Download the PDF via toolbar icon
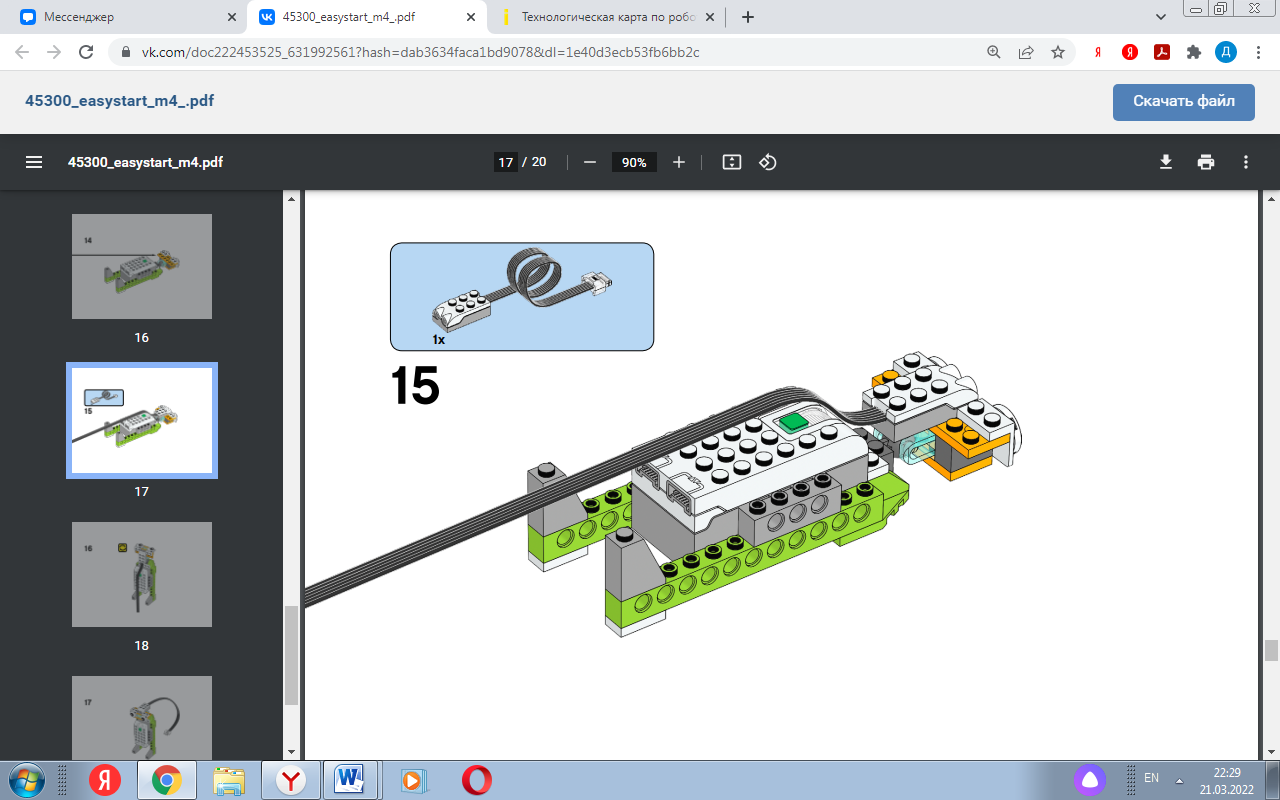Screen dimensions: 1280x800 [1166, 162]
